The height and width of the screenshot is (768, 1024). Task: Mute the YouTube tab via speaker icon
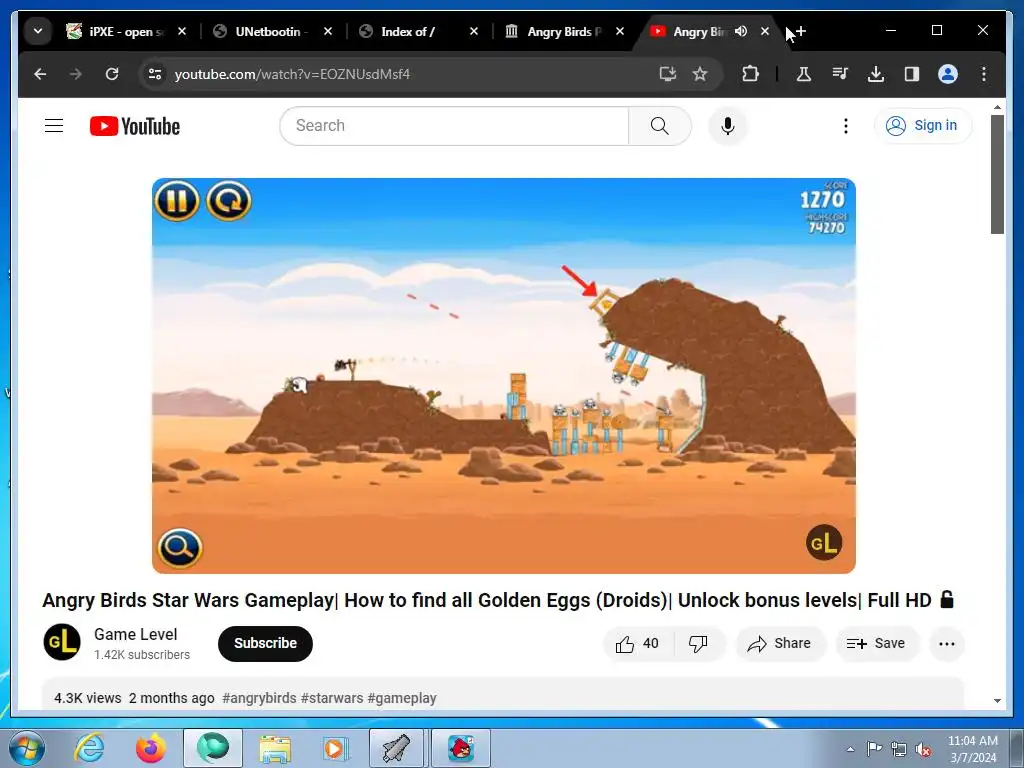741,31
